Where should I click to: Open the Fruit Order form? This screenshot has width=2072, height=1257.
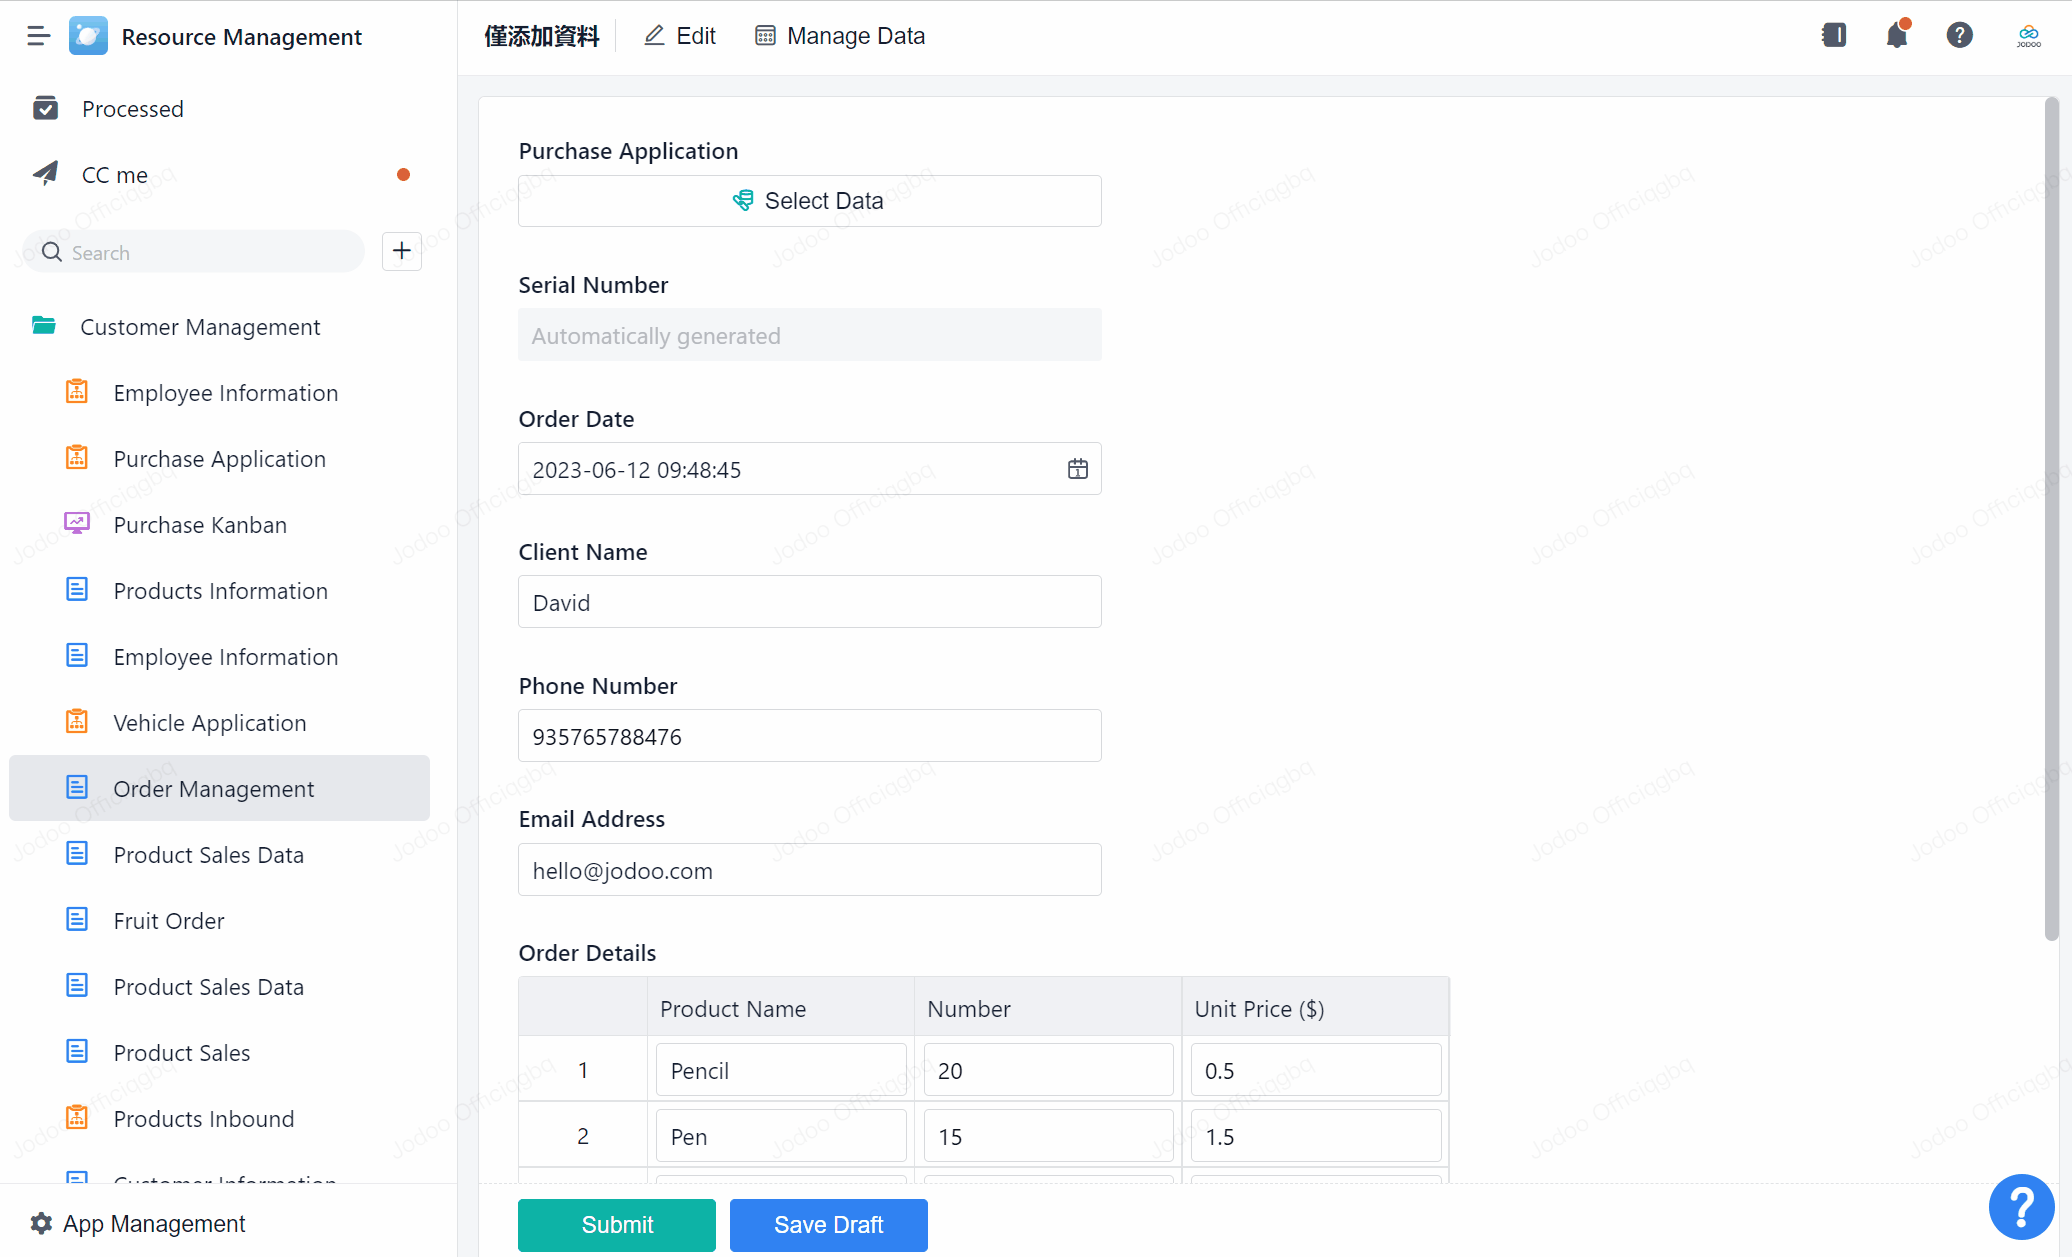point(169,921)
